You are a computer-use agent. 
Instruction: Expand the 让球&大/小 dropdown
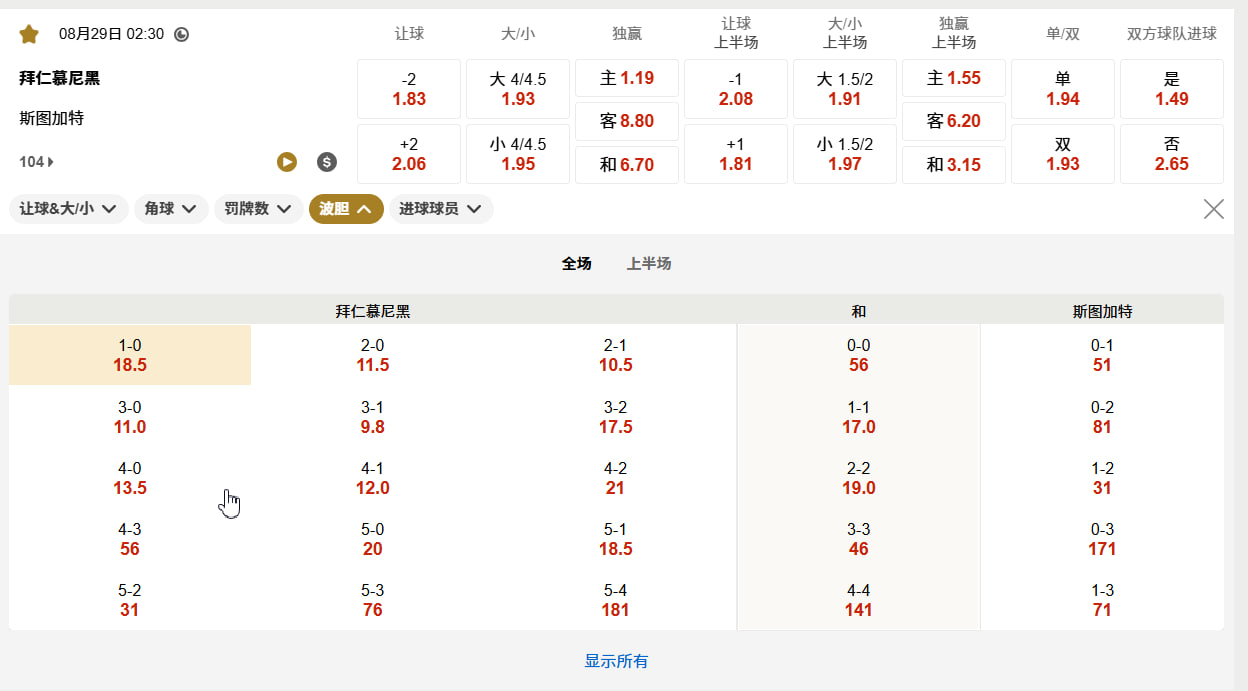pyautogui.click(x=69, y=209)
